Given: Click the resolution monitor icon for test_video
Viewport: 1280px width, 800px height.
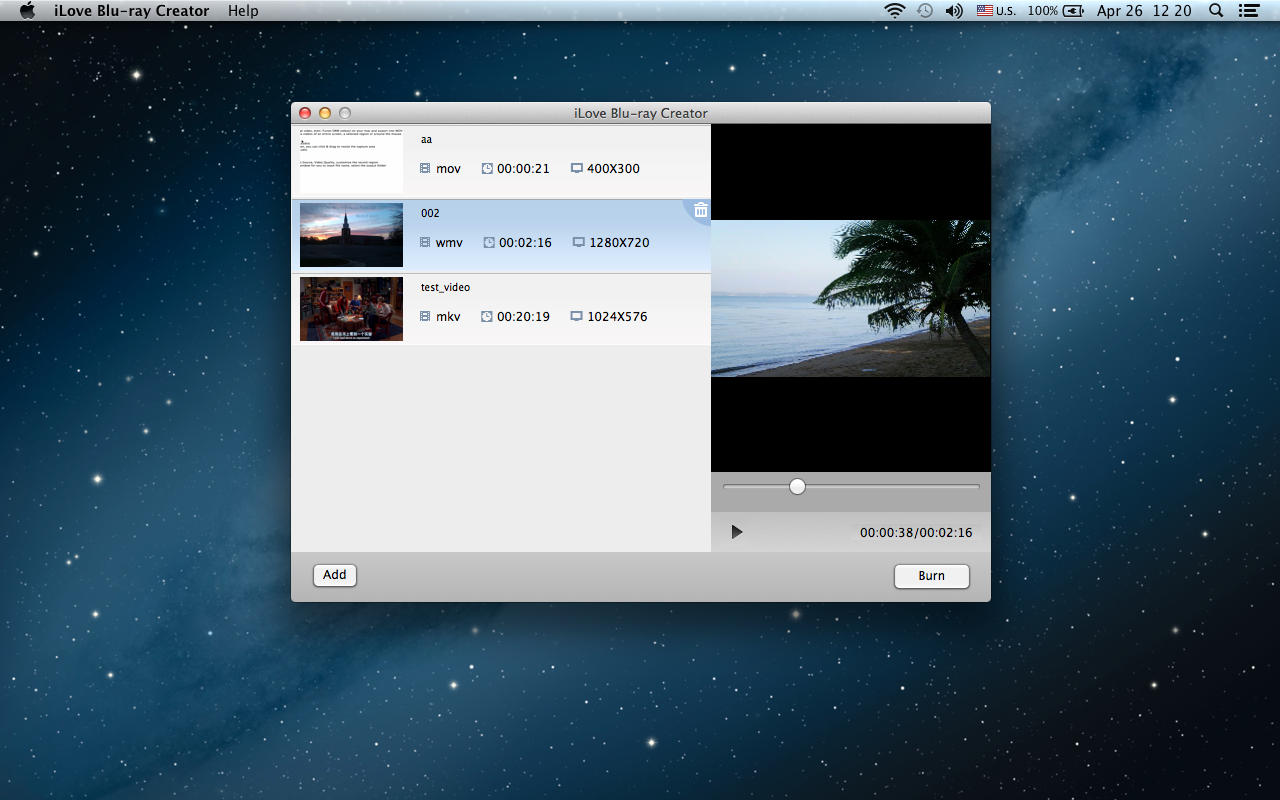Looking at the screenshot, I should pos(576,317).
